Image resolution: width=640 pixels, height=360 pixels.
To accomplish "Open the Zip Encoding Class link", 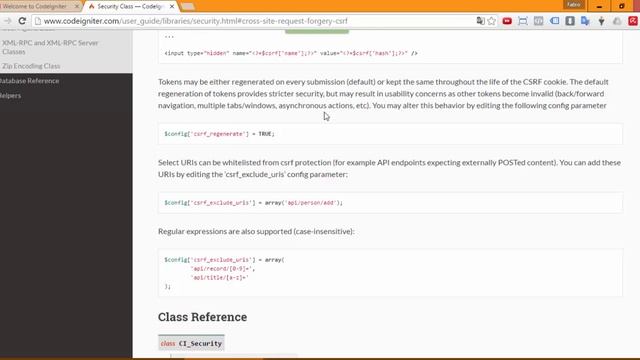I will pyautogui.click(x=31, y=66).
